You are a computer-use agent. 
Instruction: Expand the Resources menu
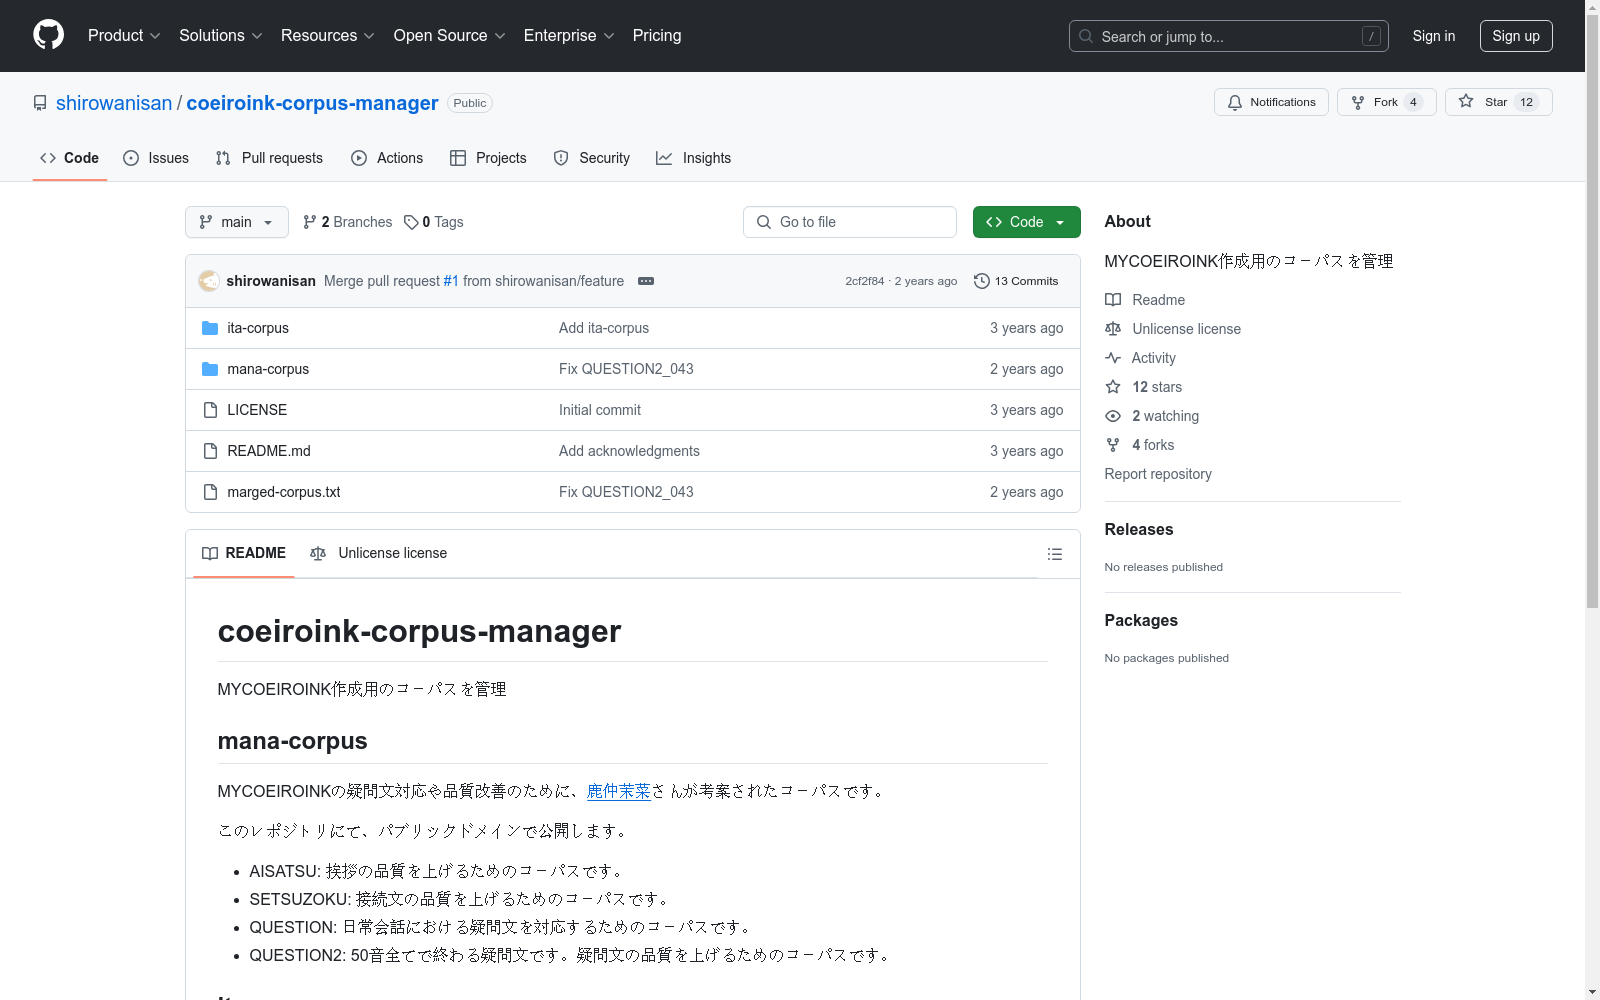pos(327,35)
